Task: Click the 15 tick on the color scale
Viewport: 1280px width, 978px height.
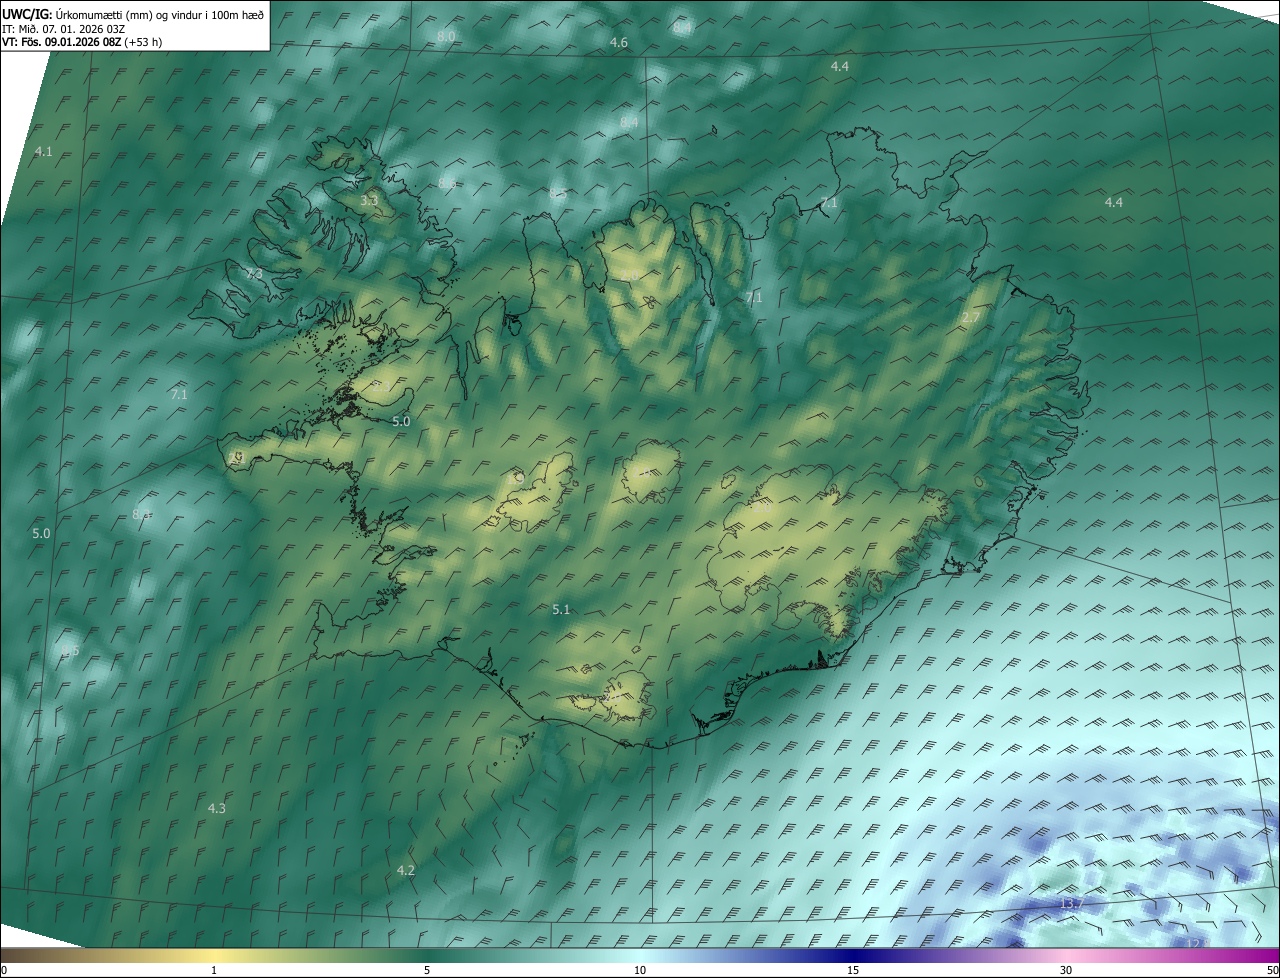Action: click(x=853, y=970)
